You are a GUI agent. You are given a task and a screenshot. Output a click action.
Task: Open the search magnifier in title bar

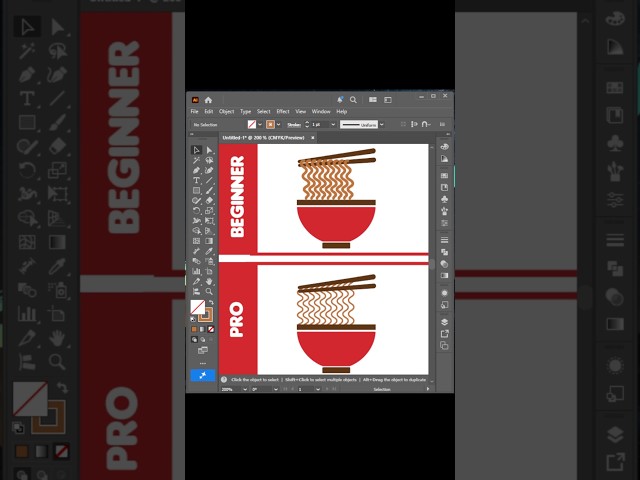pos(353,100)
